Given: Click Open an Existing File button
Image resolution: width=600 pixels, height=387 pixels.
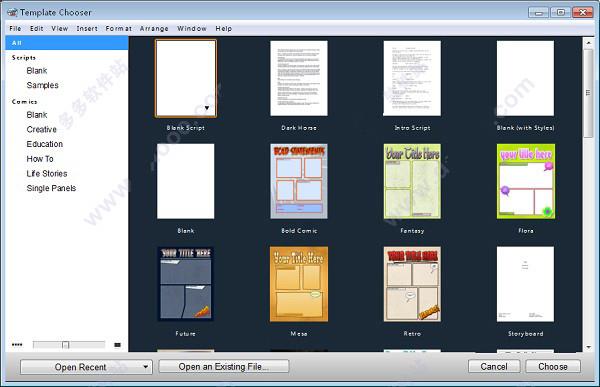Looking at the screenshot, I should [224, 366].
